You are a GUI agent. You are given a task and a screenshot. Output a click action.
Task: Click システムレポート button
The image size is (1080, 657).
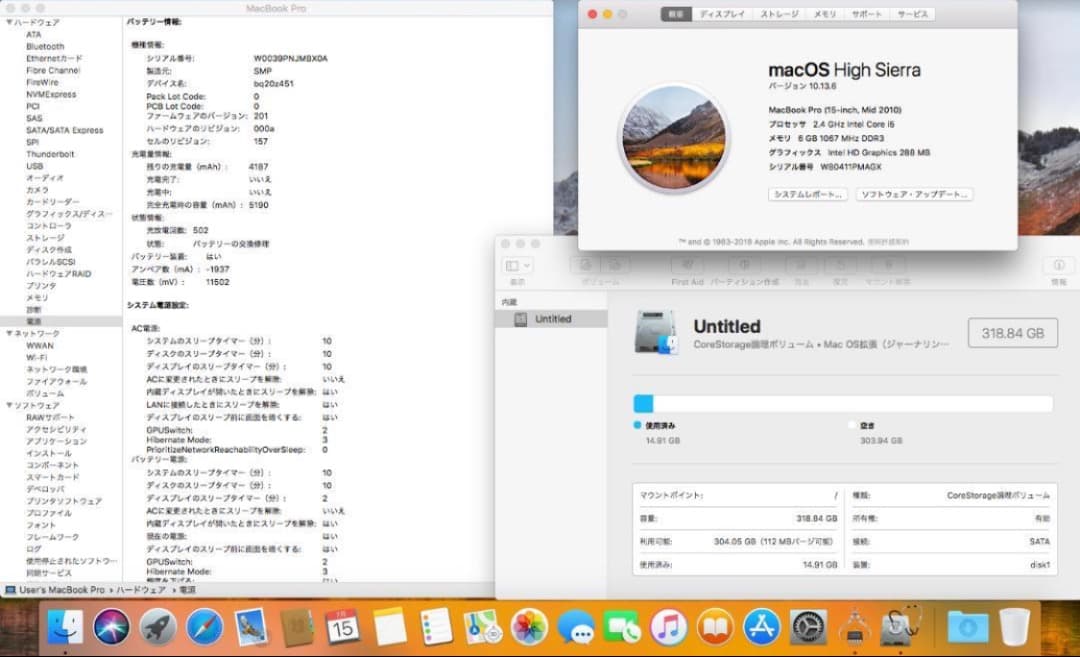pyautogui.click(x=808, y=194)
